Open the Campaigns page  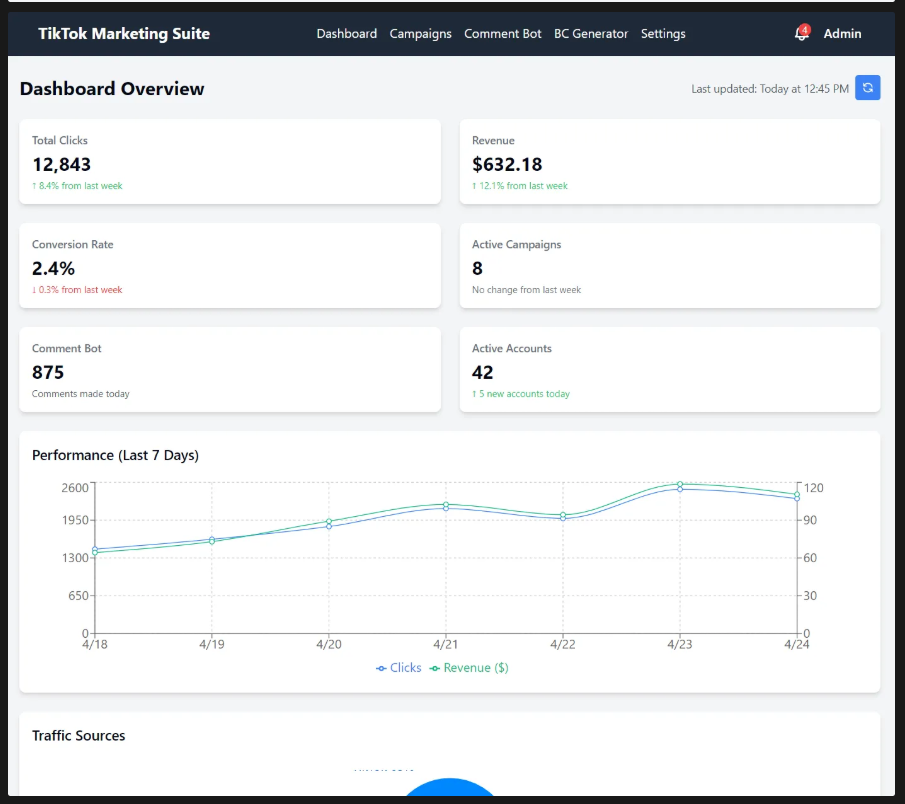pos(420,34)
